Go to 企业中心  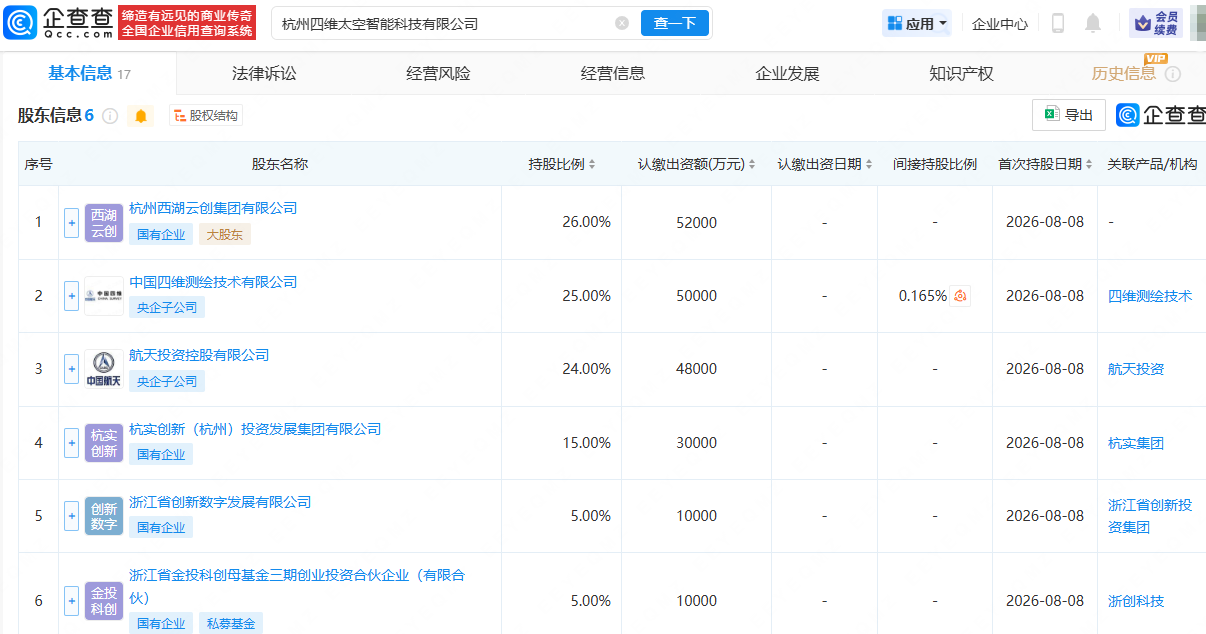click(1000, 24)
